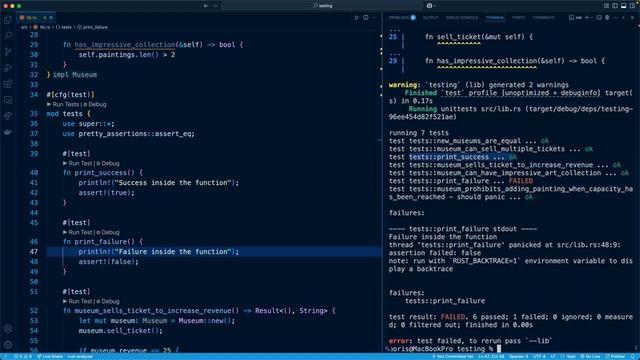The width and height of the screenshot is (640, 360).
Task: Open the Manage gear settings menu
Action: pos(8,344)
